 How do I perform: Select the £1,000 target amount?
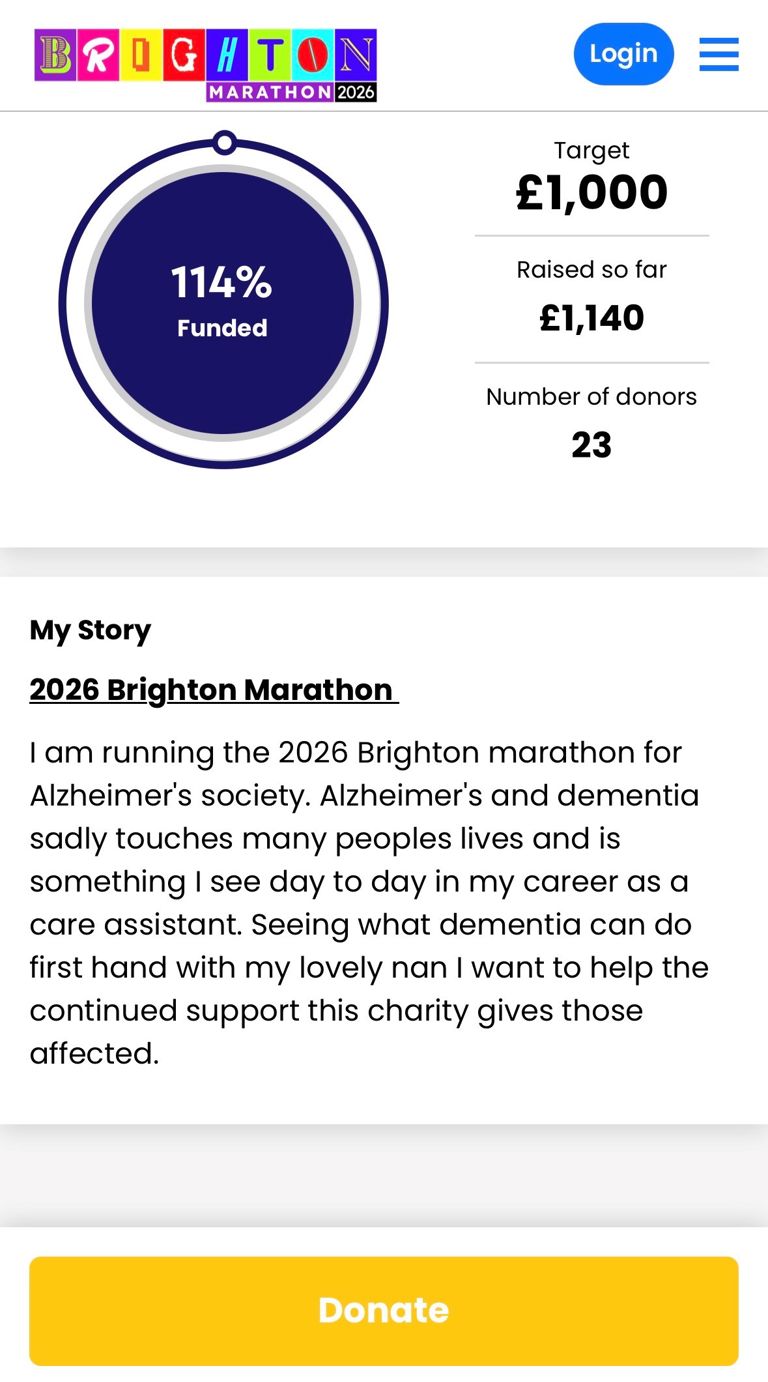[x=591, y=193]
